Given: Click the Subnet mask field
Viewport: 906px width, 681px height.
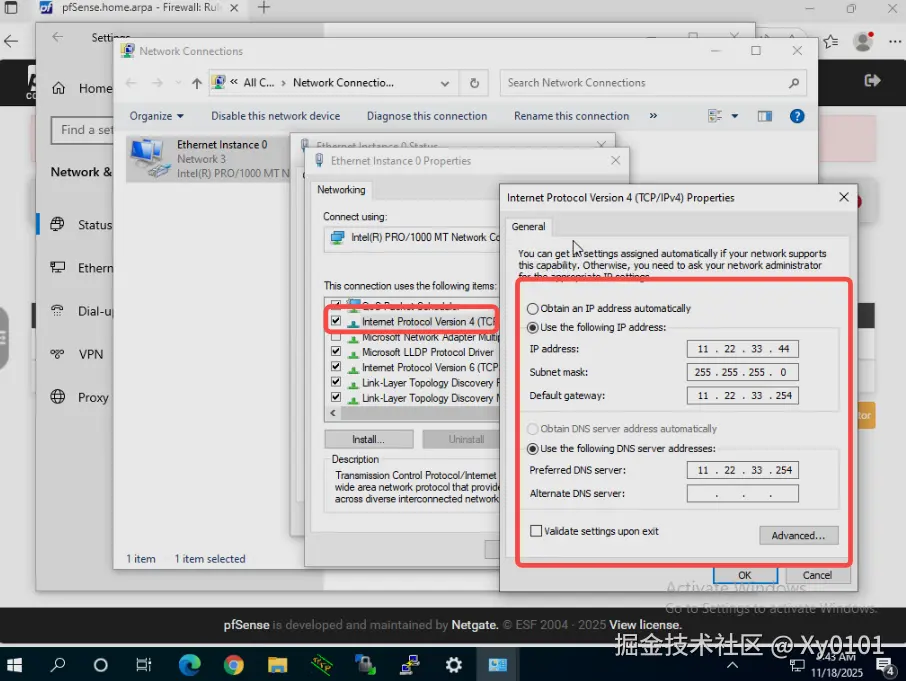Looking at the screenshot, I should click(742, 372).
